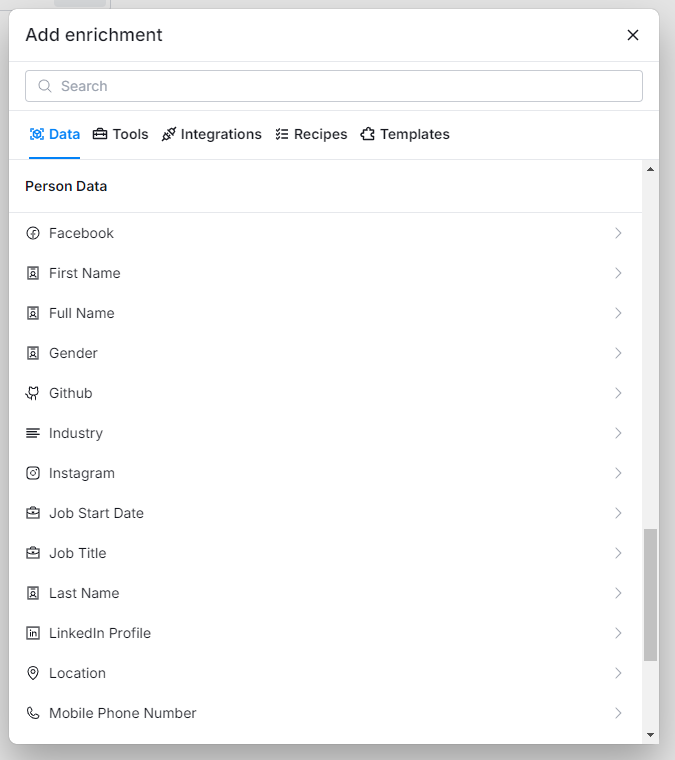
Task: Click the Full Name person icon
Action: pyautogui.click(x=33, y=313)
